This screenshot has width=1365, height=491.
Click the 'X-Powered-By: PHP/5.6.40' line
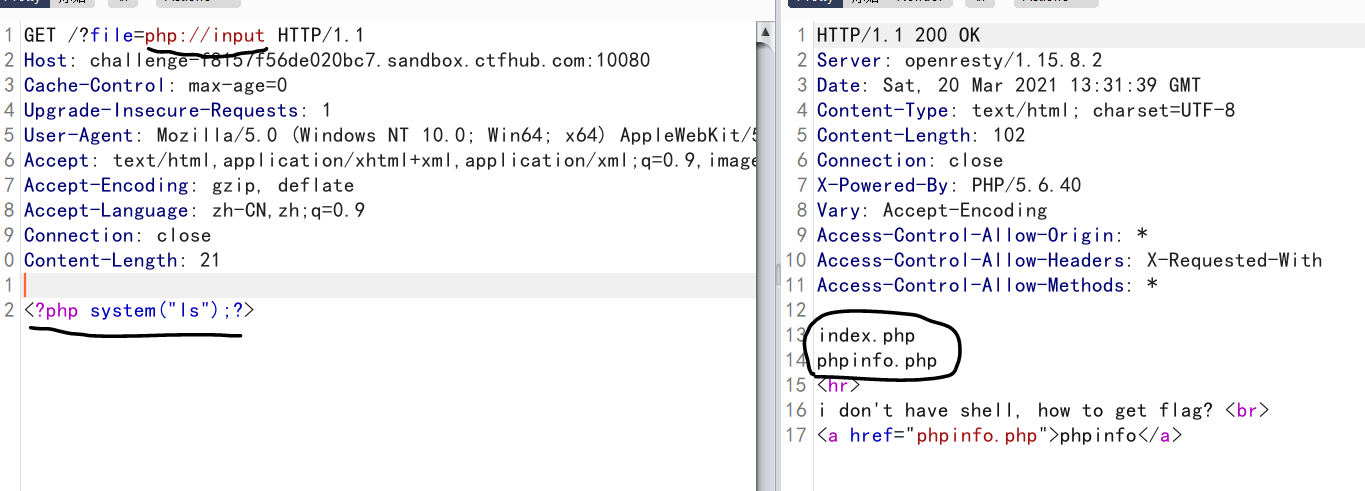pos(949,185)
